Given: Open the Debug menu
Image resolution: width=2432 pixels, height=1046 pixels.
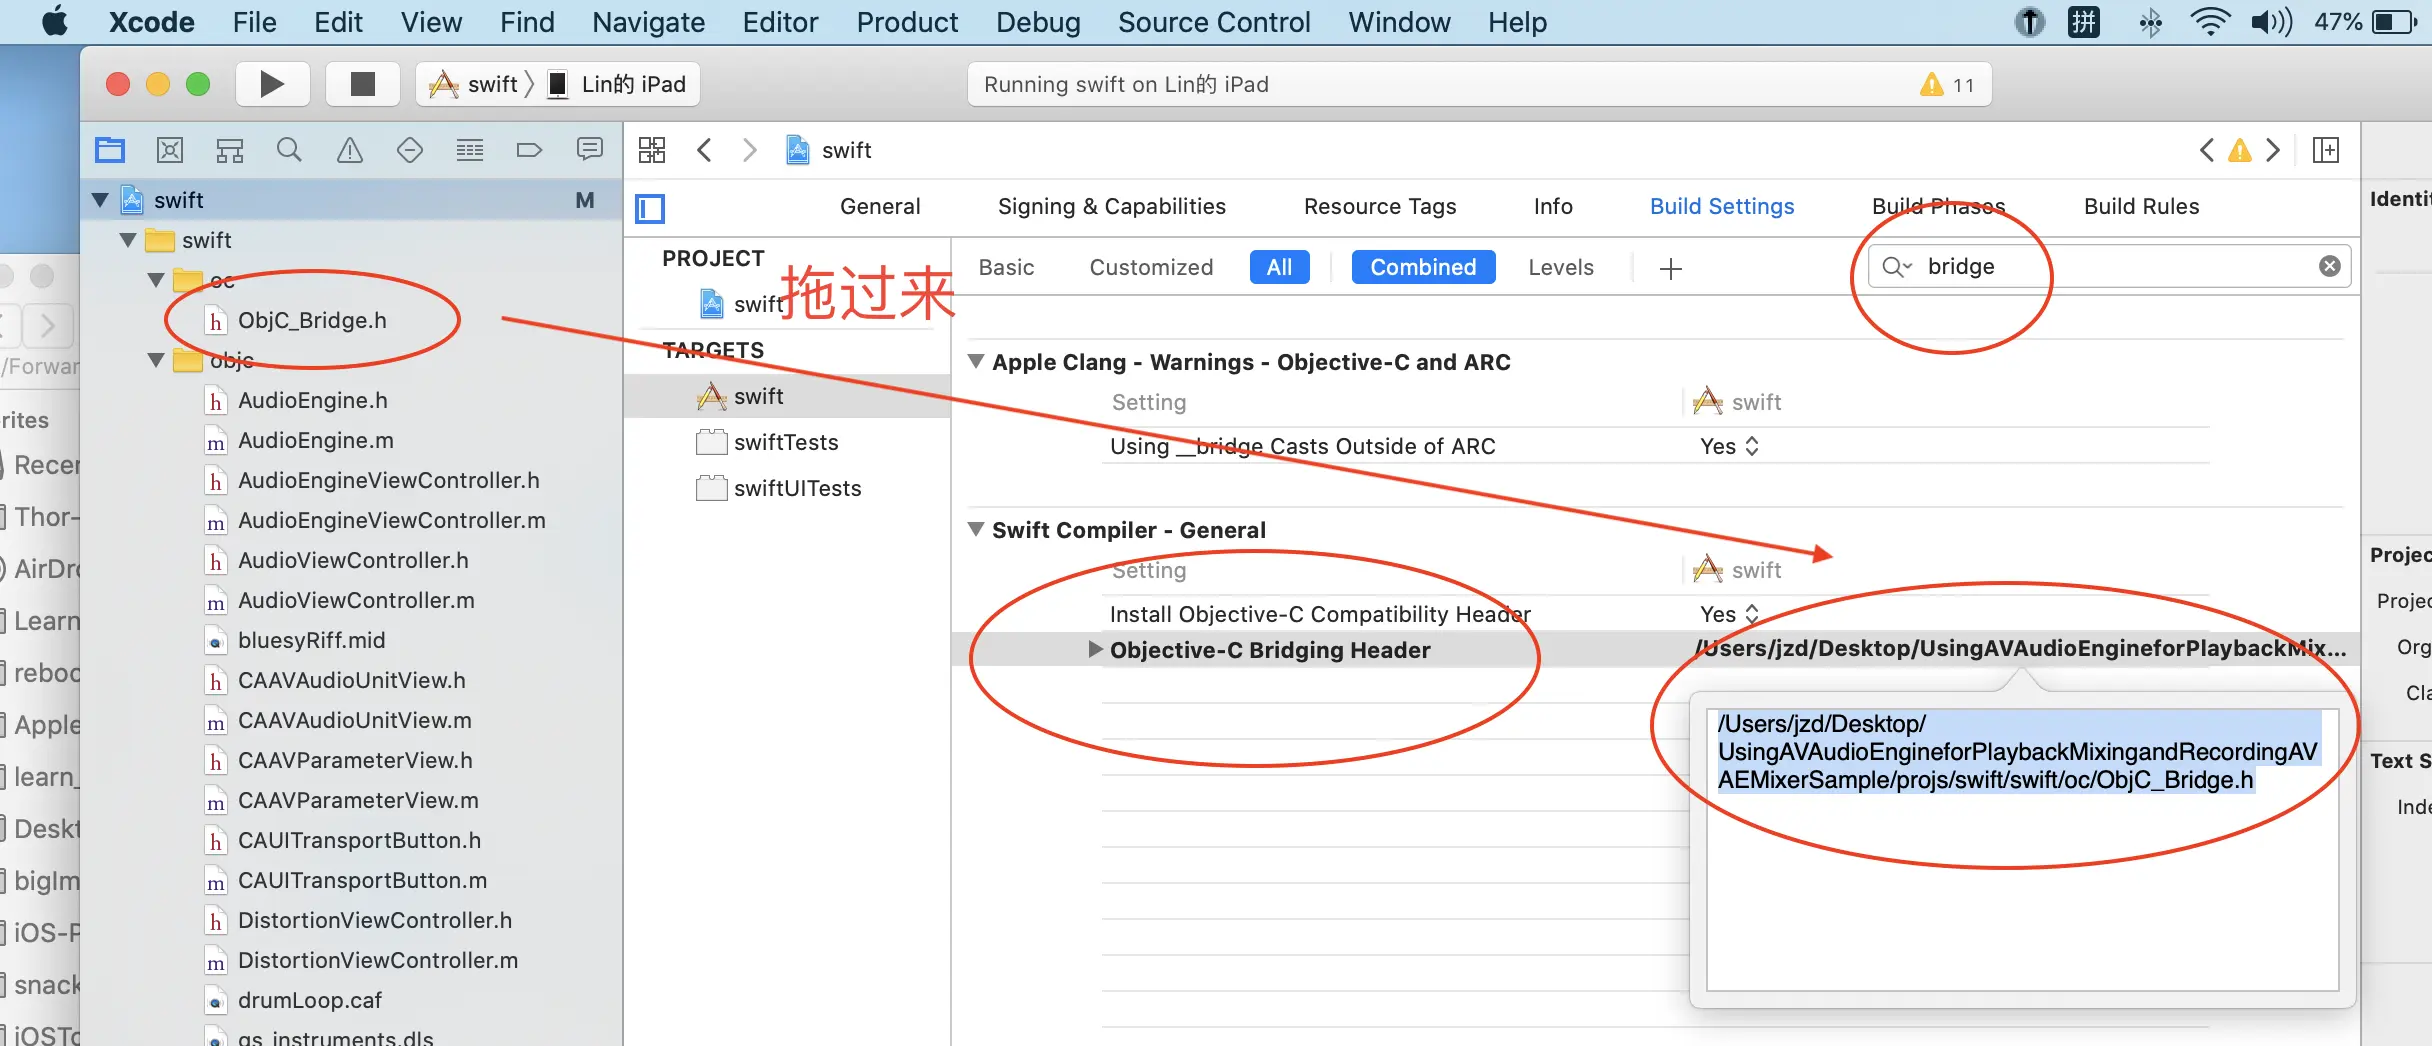Looking at the screenshot, I should [1038, 22].
